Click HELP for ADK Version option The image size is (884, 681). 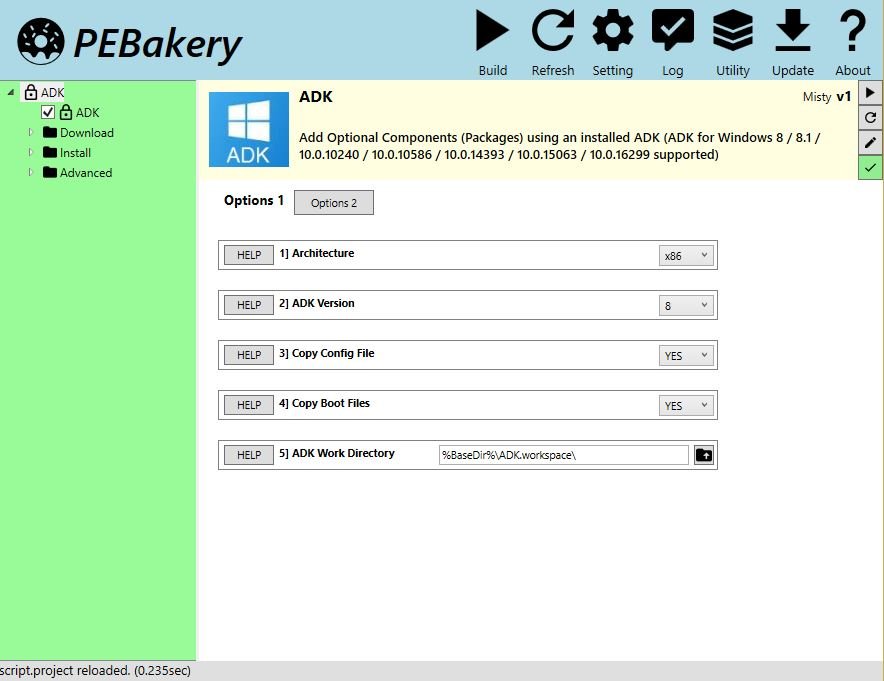249,305
